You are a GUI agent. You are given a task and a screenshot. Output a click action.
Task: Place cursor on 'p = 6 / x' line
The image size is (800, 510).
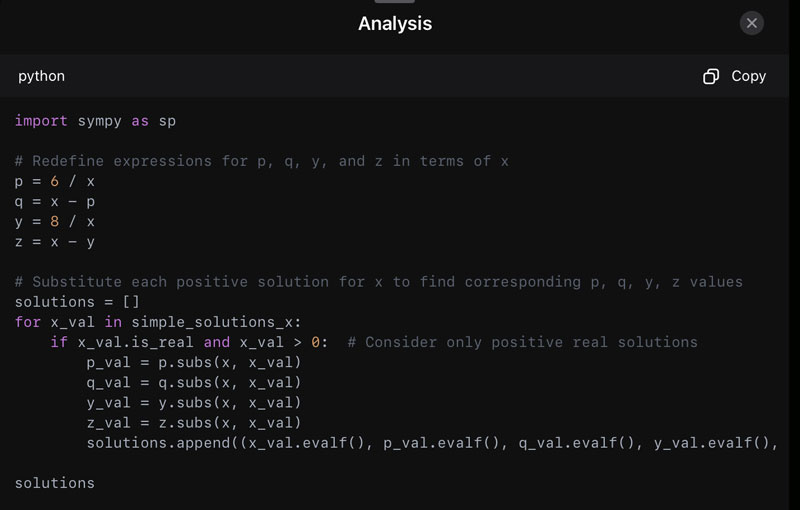pyautogui.click(x=55, y=181)
